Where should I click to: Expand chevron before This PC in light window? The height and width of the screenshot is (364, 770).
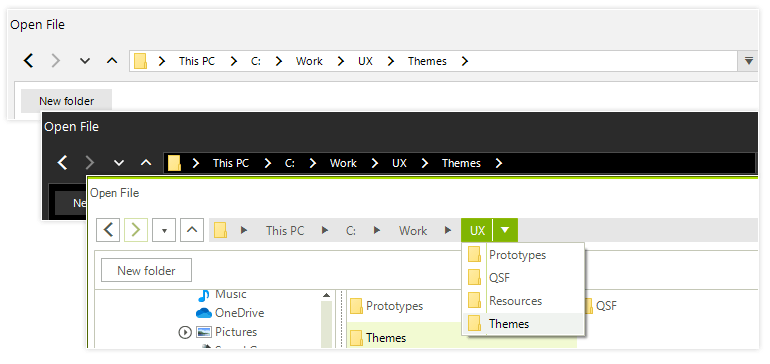162,61
